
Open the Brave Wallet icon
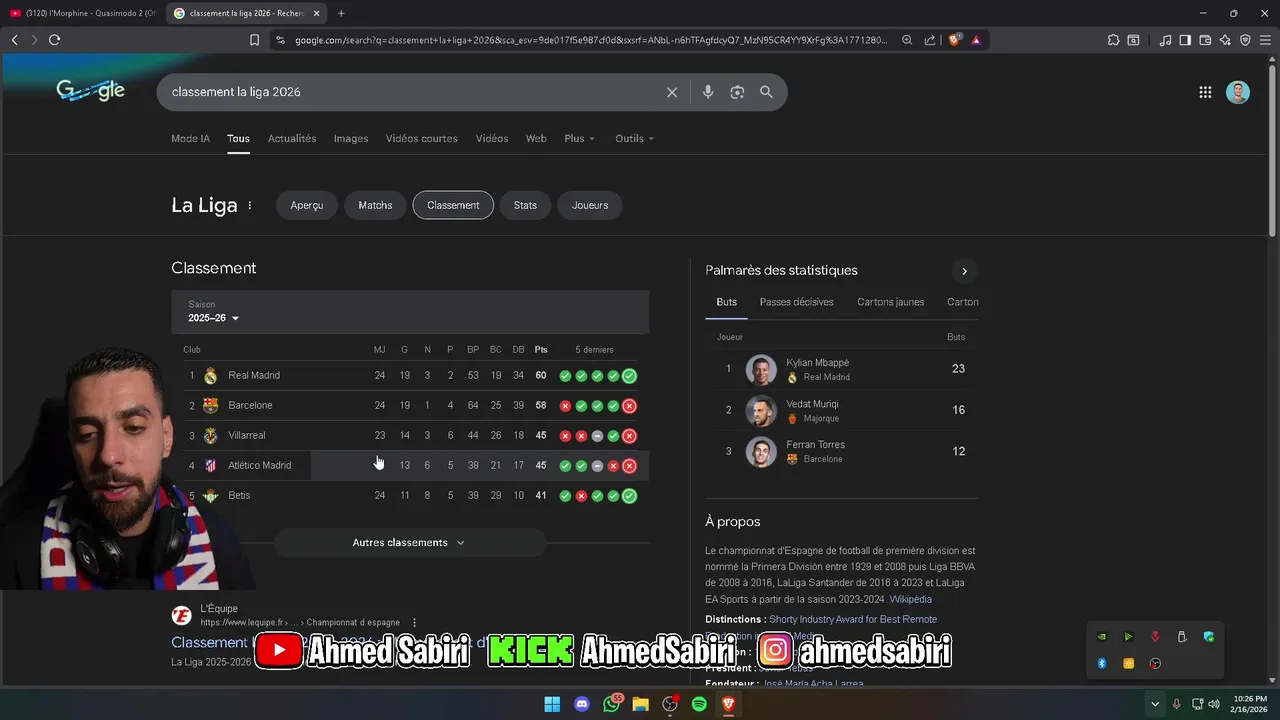pyautogui.click(x=1205, y=40)
